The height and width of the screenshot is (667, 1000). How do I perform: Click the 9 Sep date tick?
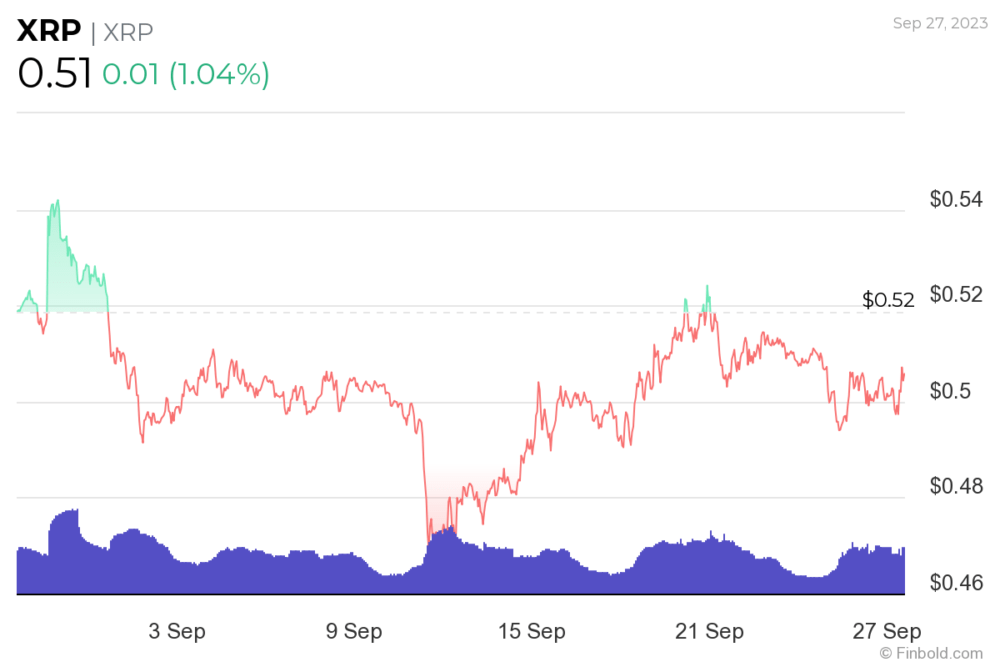(x=354, y=631)
